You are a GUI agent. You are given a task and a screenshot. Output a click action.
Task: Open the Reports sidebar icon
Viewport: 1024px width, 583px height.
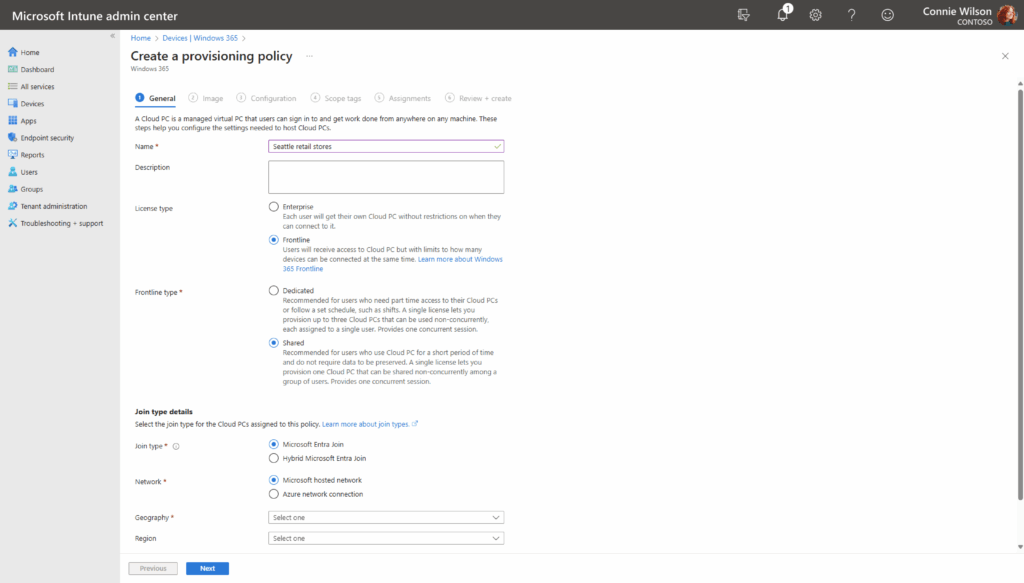tap(12, 155)
